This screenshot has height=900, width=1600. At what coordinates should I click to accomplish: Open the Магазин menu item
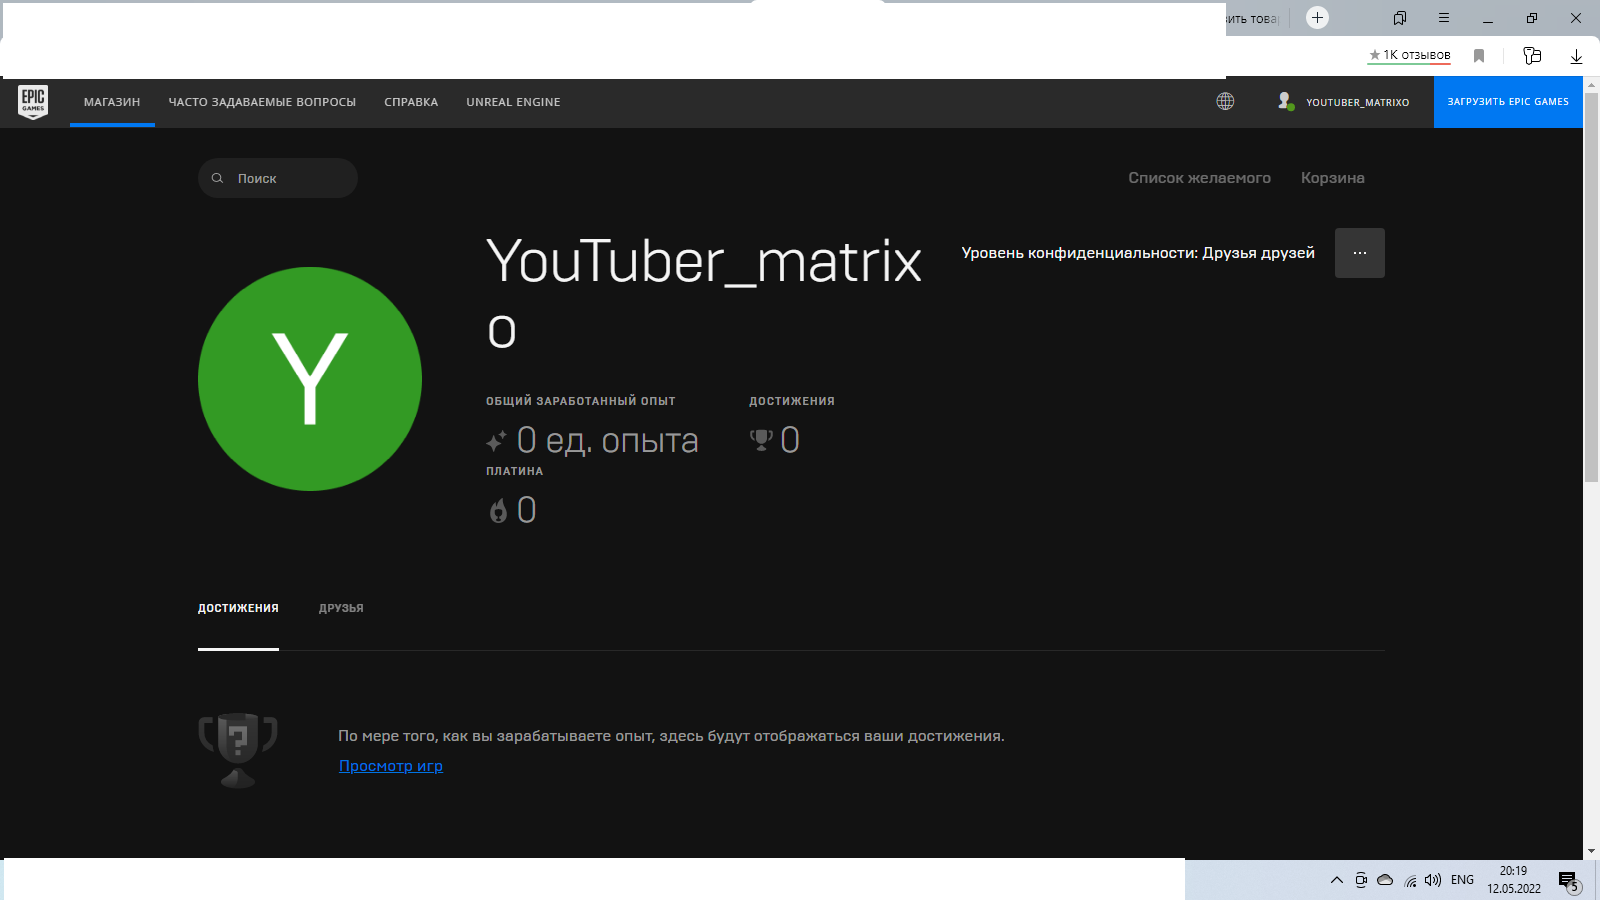pyautogui.click(x=112, y=102)
